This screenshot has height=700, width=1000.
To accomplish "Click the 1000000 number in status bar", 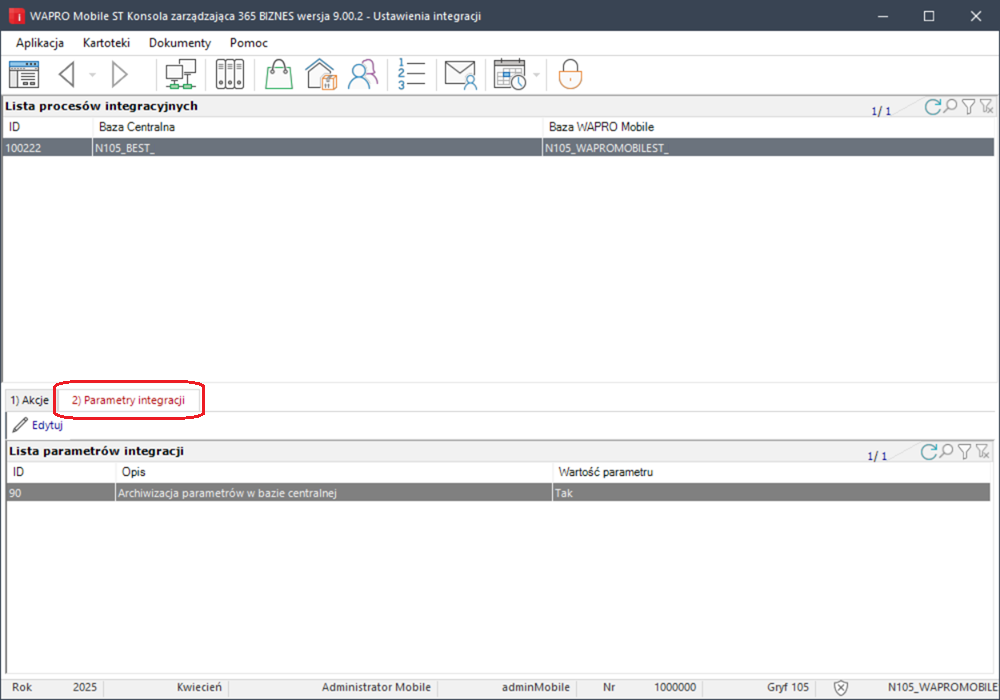I will (x=675, y=687).
